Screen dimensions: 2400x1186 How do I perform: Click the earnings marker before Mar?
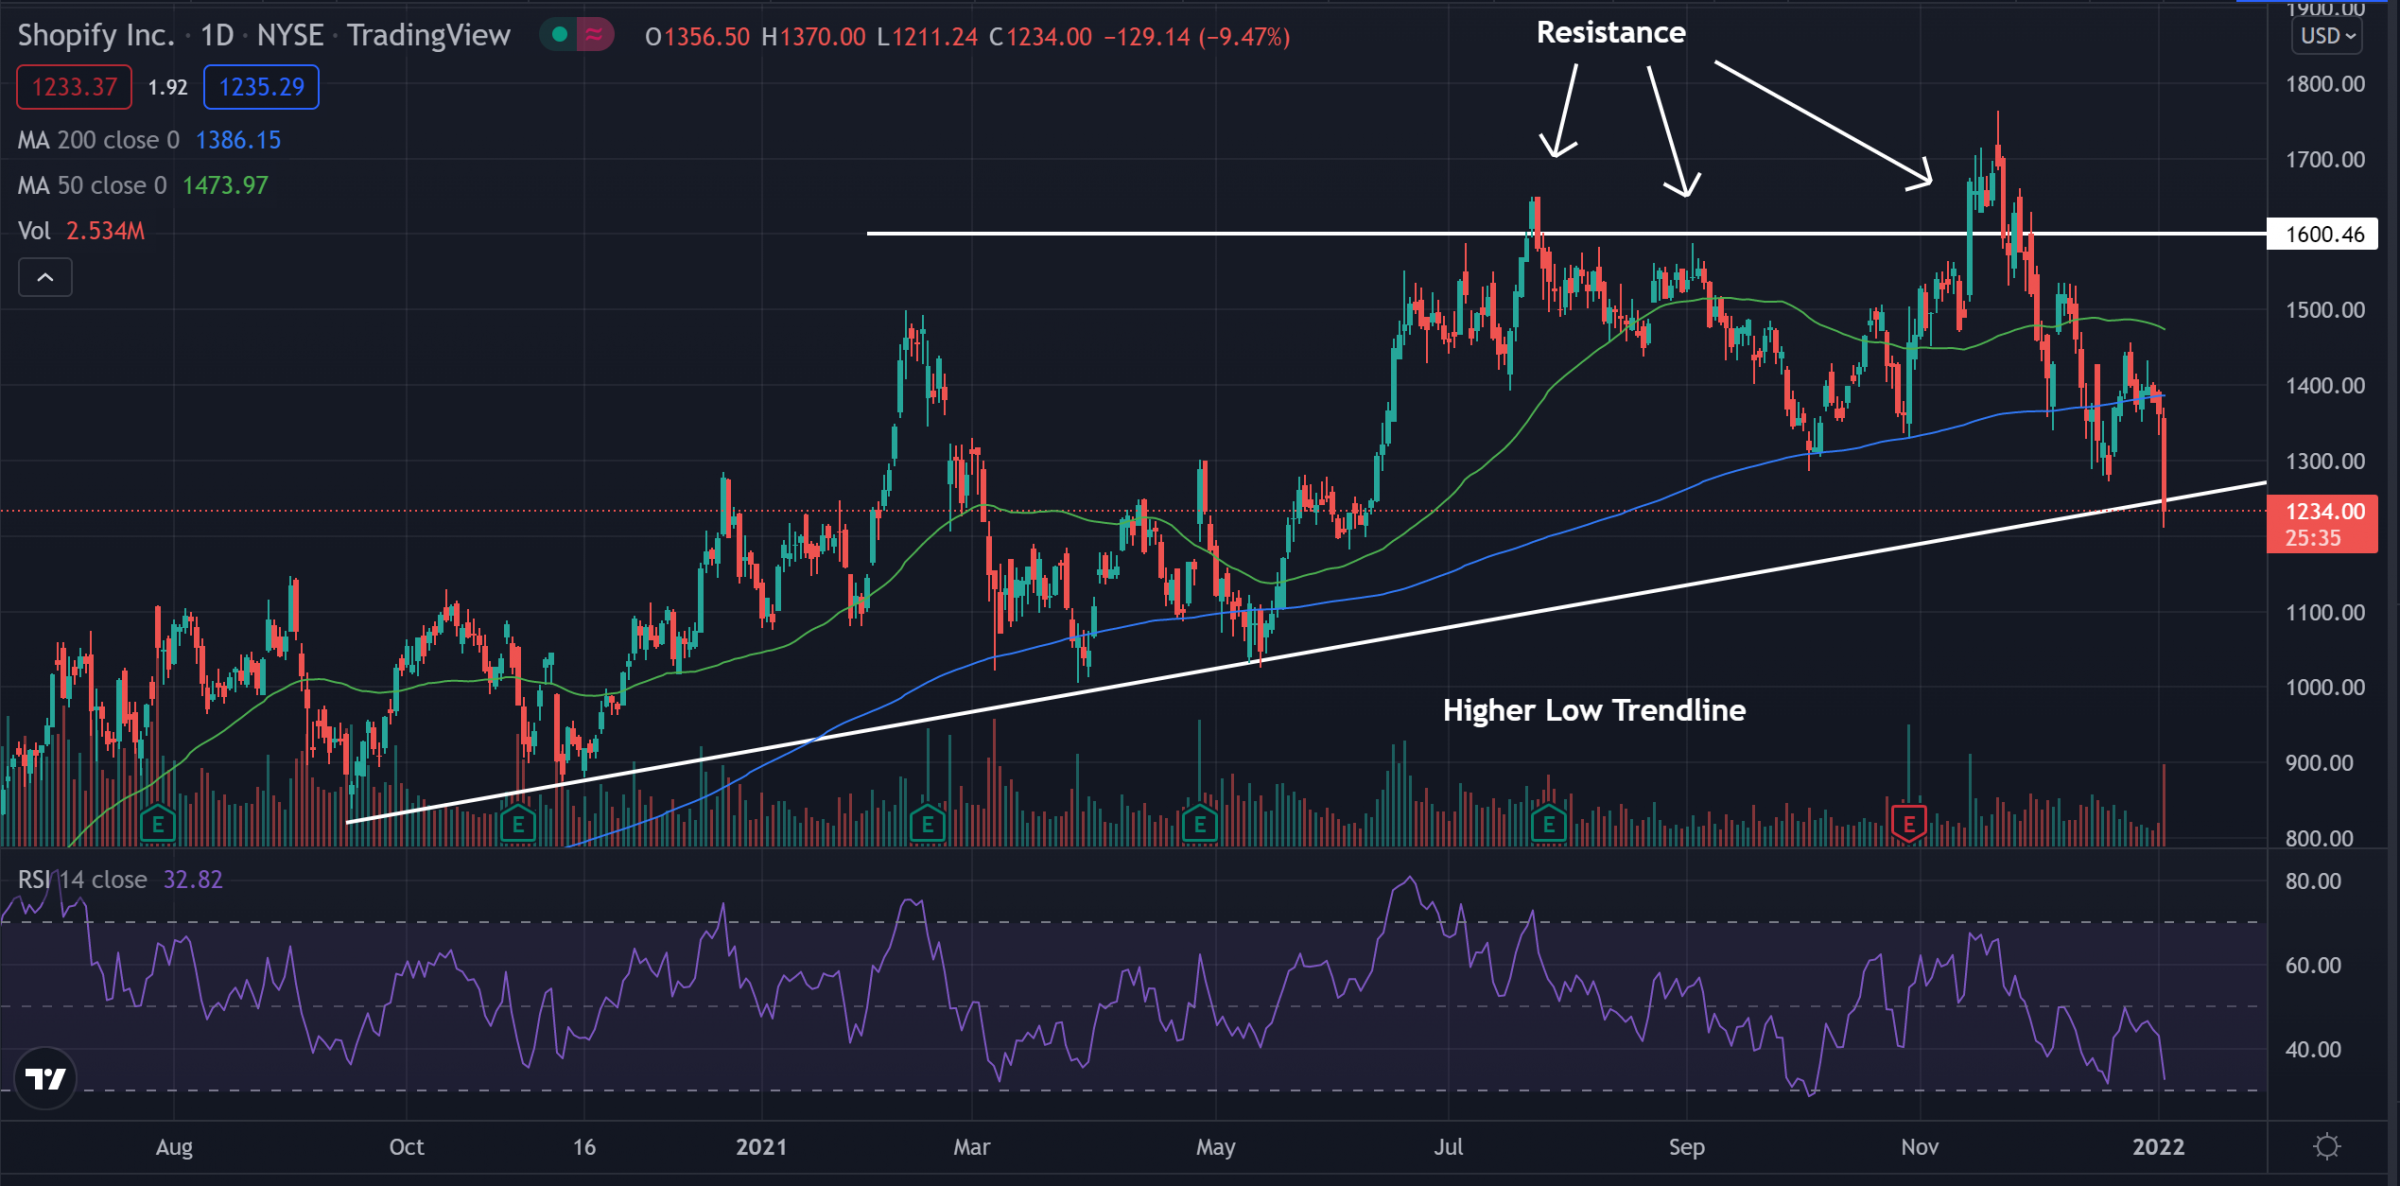(928, 826)
